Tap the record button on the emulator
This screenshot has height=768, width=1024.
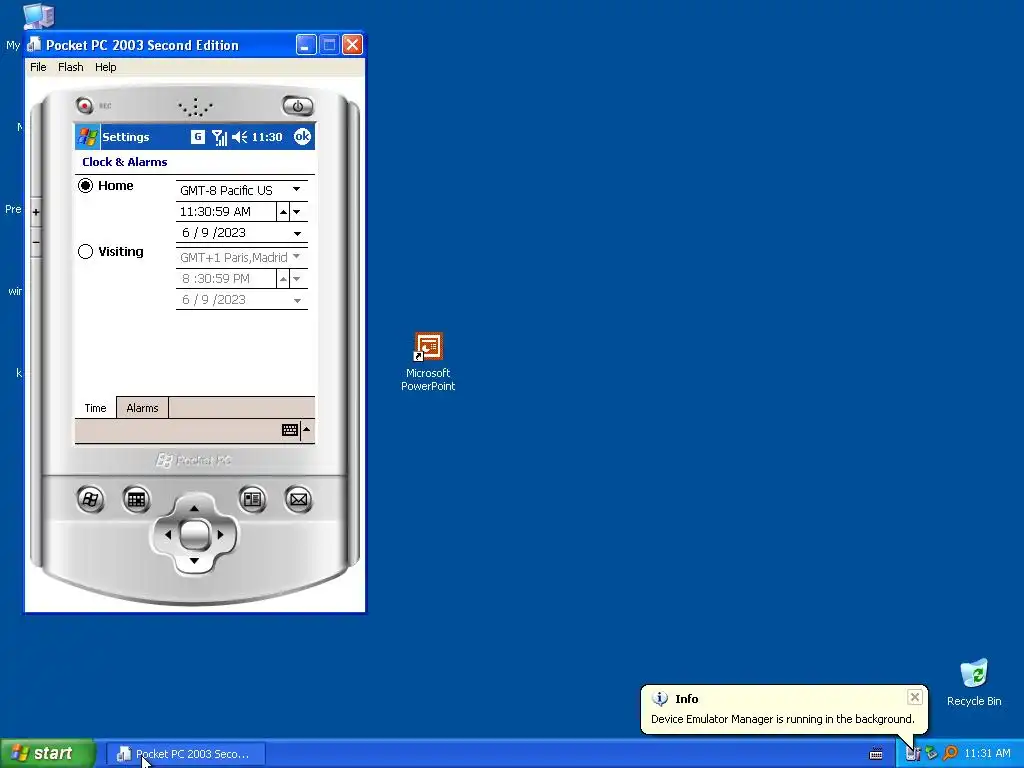(84, 105)
